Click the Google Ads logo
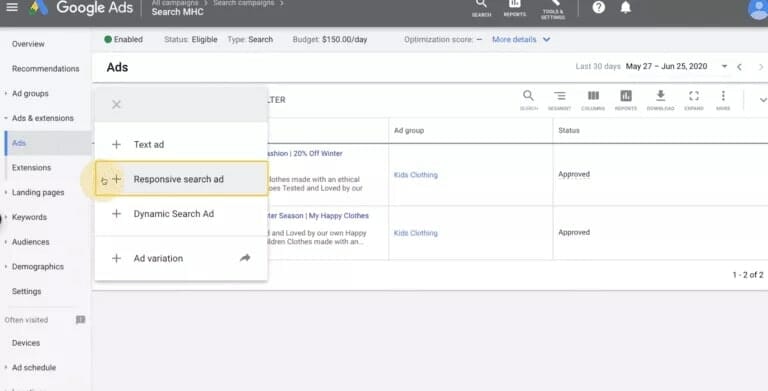Image resolution: width=768 pixels, height=391 pixels. point(81,8)
